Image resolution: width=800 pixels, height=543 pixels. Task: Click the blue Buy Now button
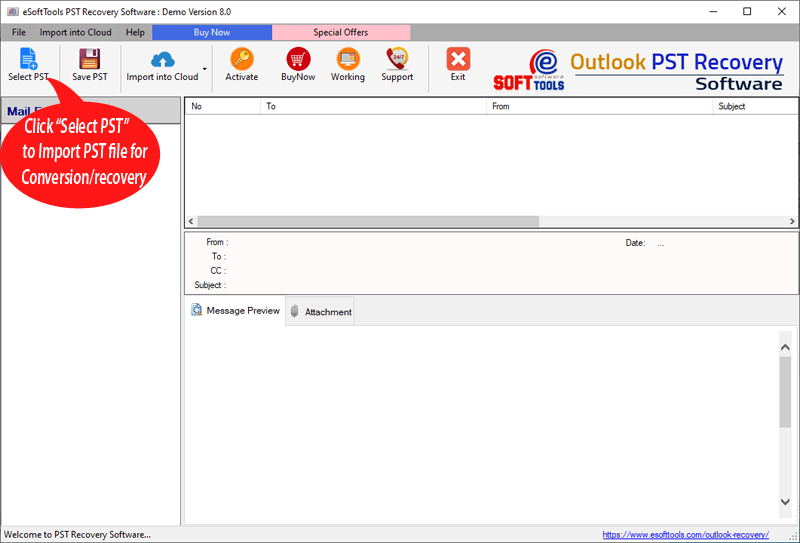[x=212, y=32]
